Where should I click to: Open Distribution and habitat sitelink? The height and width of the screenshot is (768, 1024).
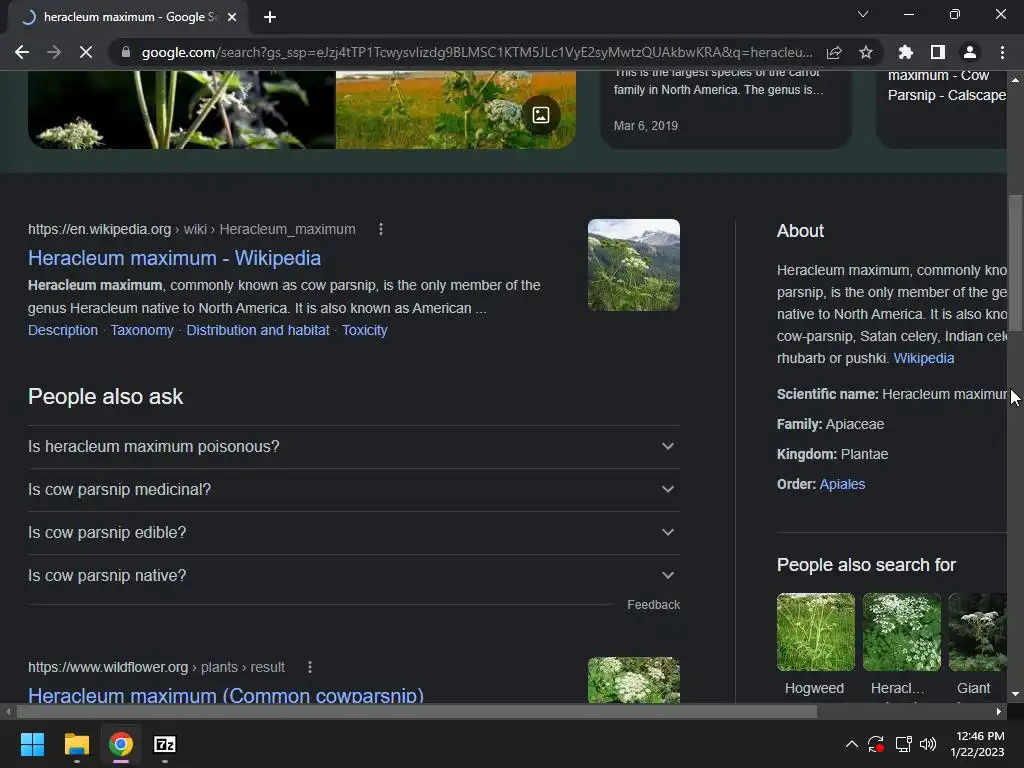coord(258,330)
